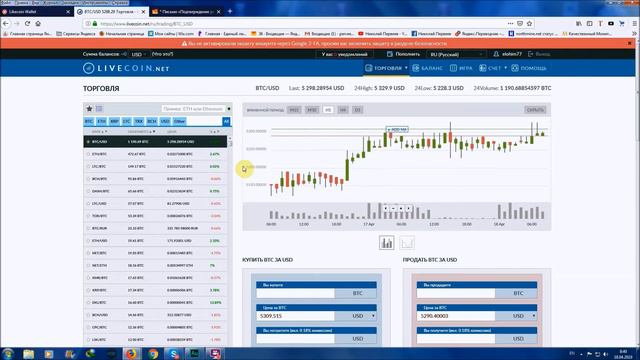Select the BTC/RUR pair radio button
Viewport: 640px width, 360px height.
(x=88, y=228)
